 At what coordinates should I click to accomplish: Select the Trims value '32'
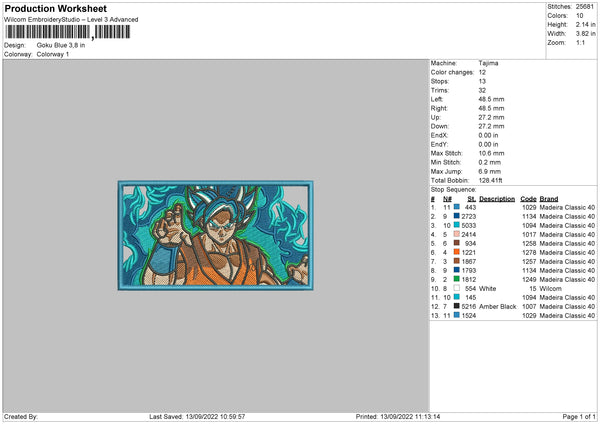[482, 90]
